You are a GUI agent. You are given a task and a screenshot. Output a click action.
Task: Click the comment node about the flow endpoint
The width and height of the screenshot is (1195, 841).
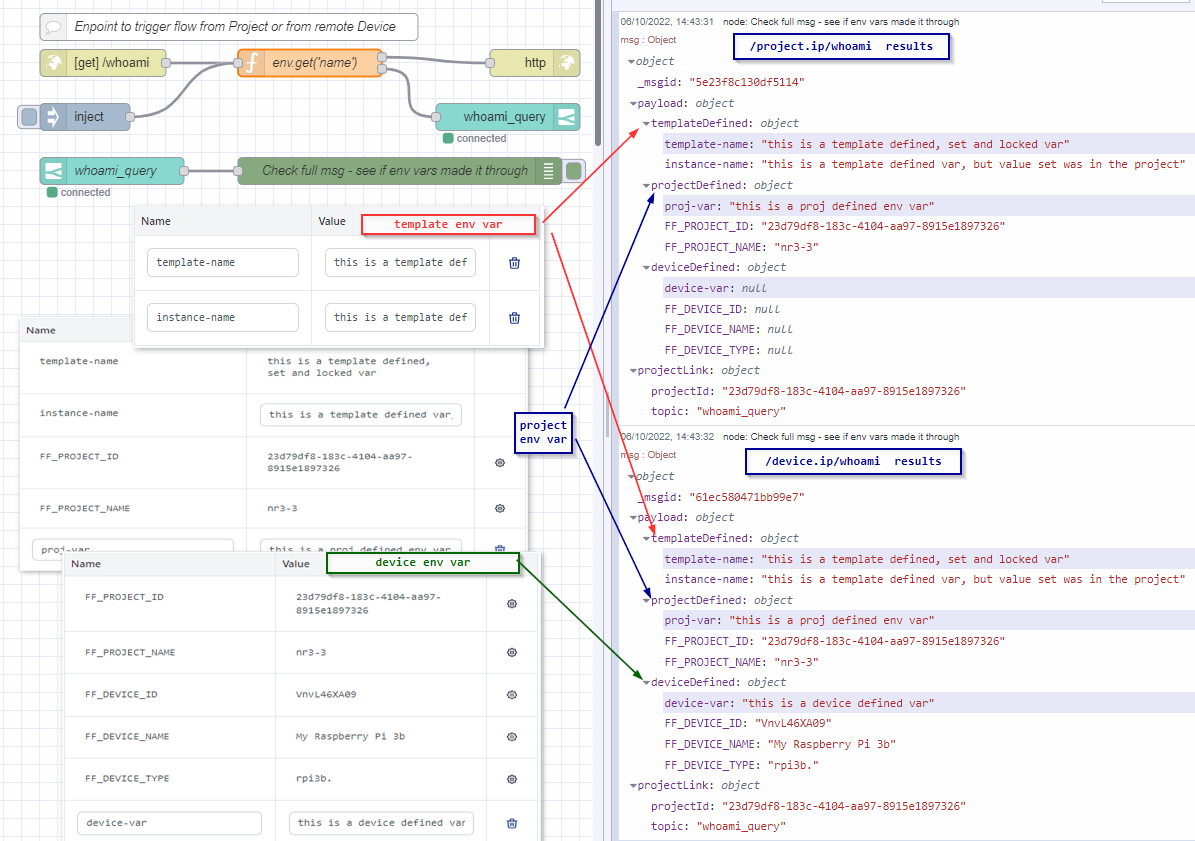230,26
